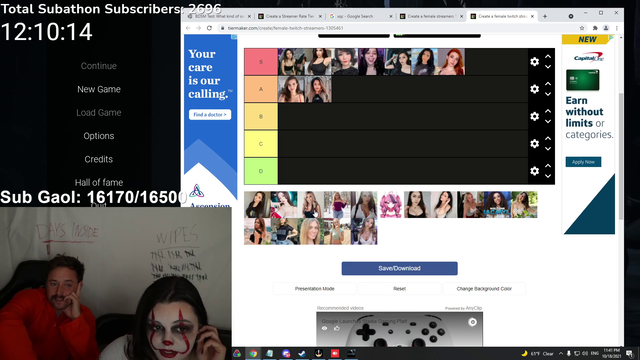Open a new browser tab

click(544, 16)
